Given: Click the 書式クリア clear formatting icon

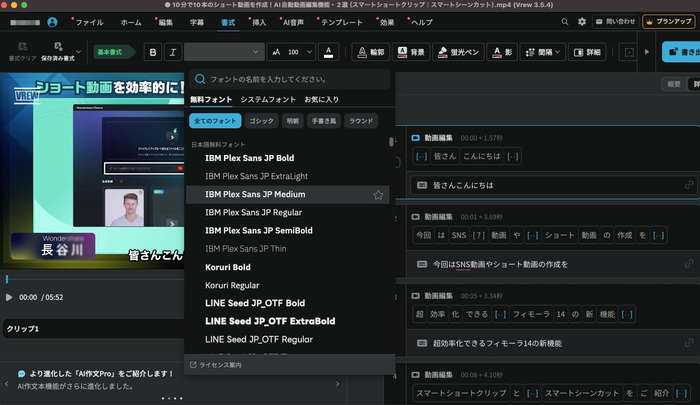Looking at the screenshot, I should (x=23, y=52).
